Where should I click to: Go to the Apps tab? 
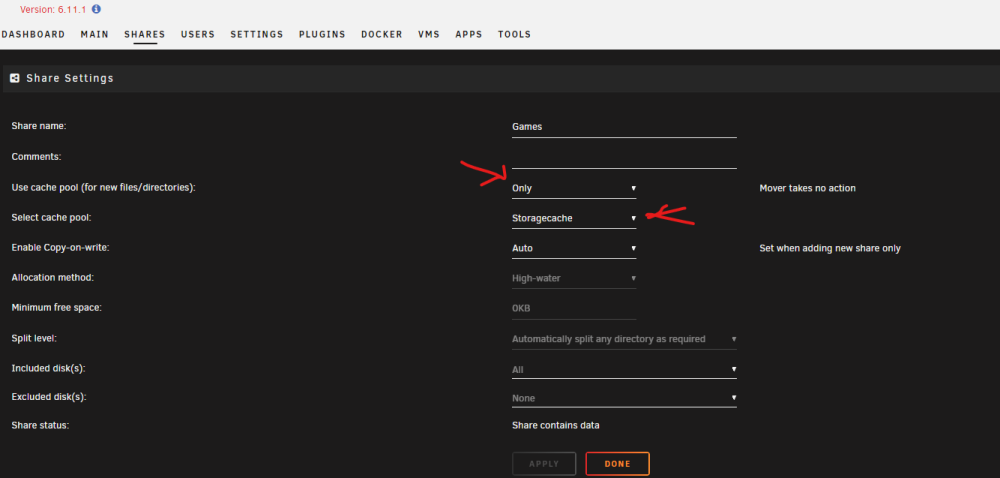469,34
